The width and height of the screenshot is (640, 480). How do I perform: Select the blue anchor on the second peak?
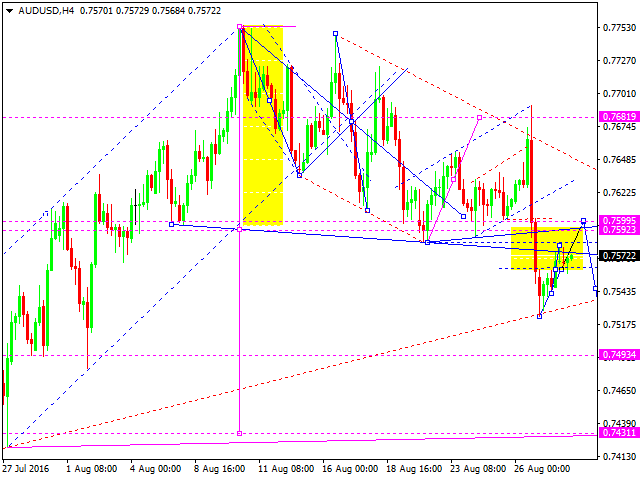[x=336, y=33]
